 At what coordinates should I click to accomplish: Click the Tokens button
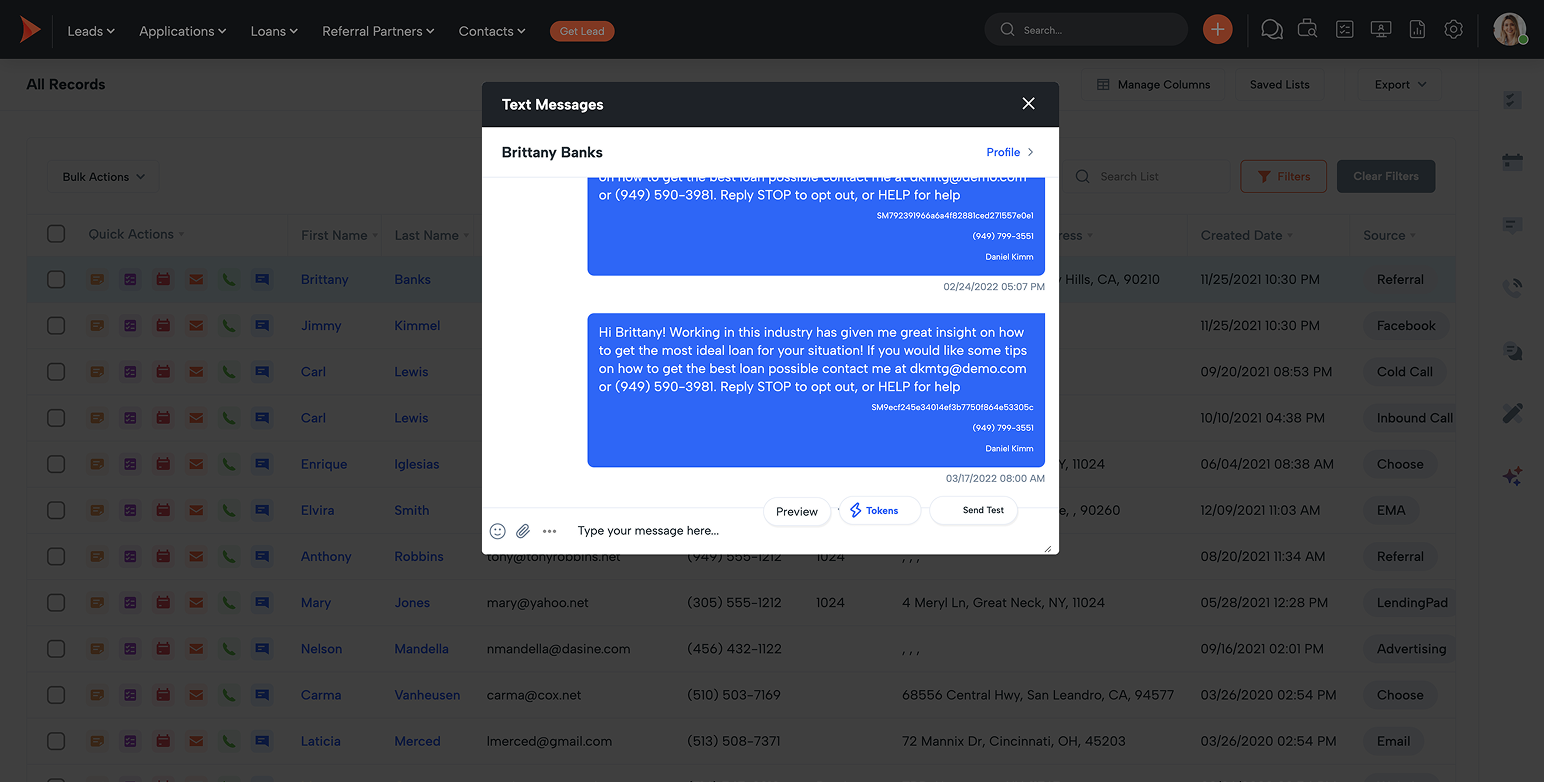point(880,510)
